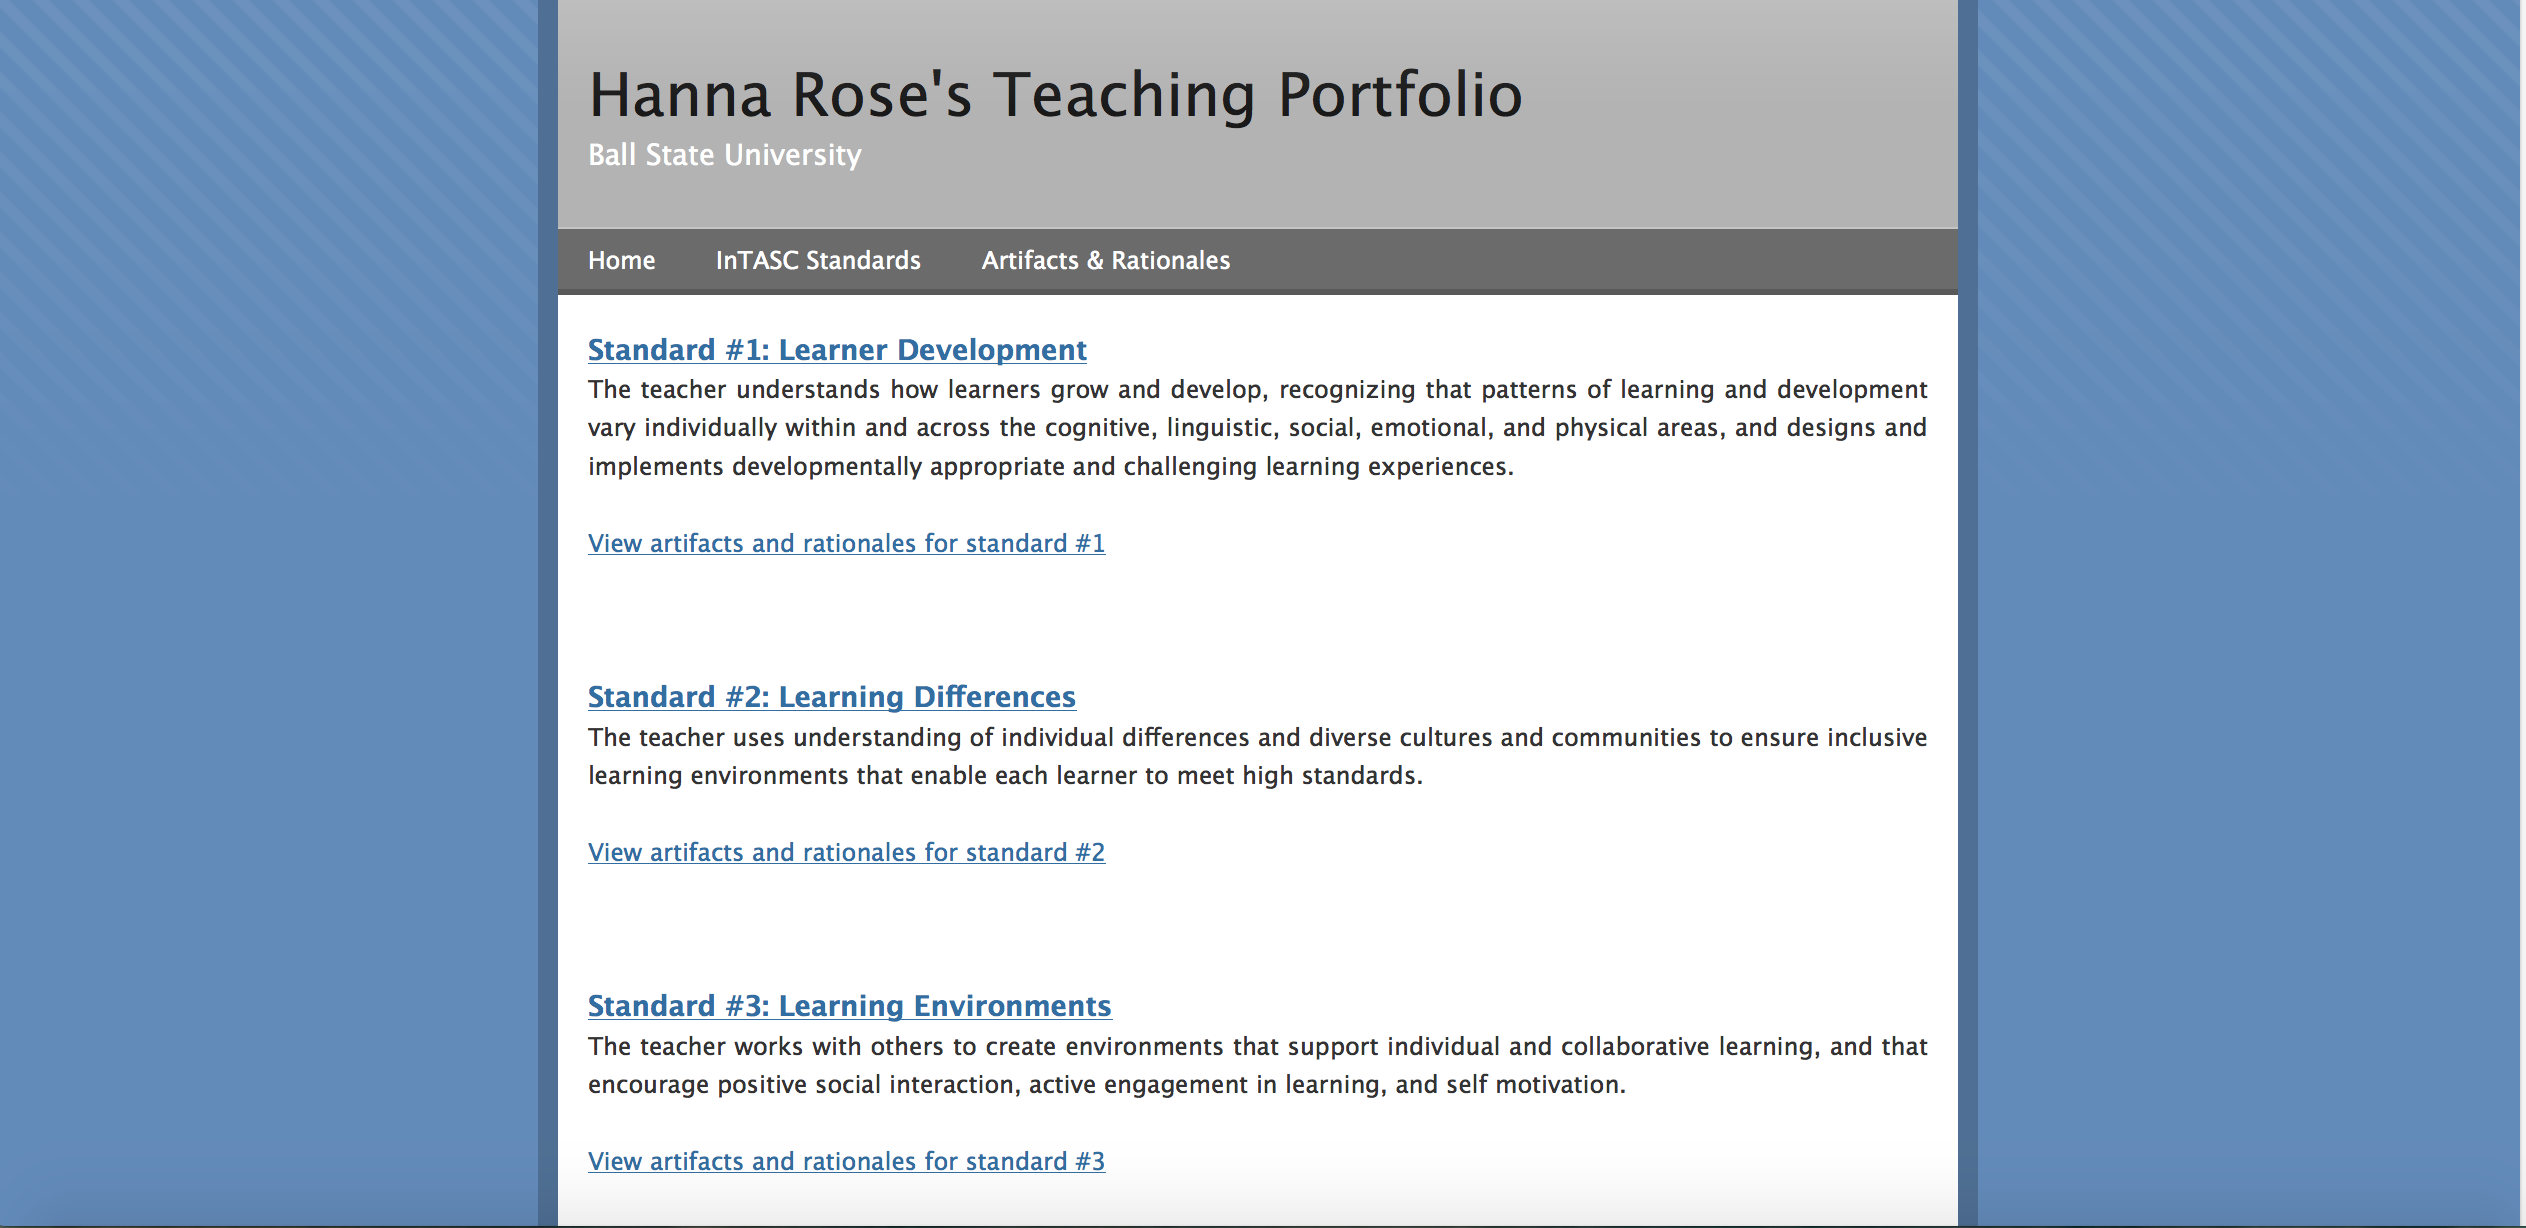2526x1228 pixels.
Task: Click the Ball State University subtitle
Action: point(724,155)
